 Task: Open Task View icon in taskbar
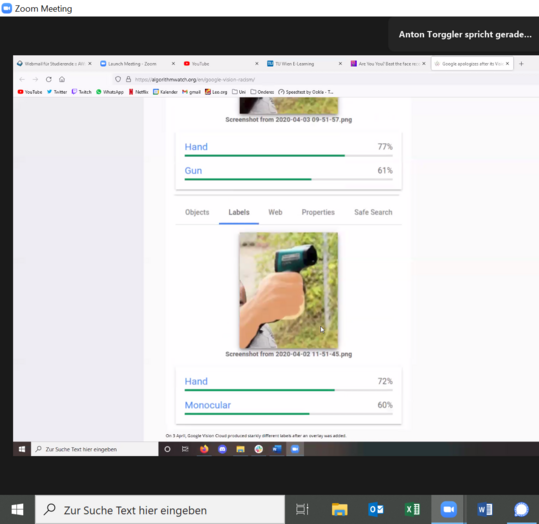click(x=302, y=509)
